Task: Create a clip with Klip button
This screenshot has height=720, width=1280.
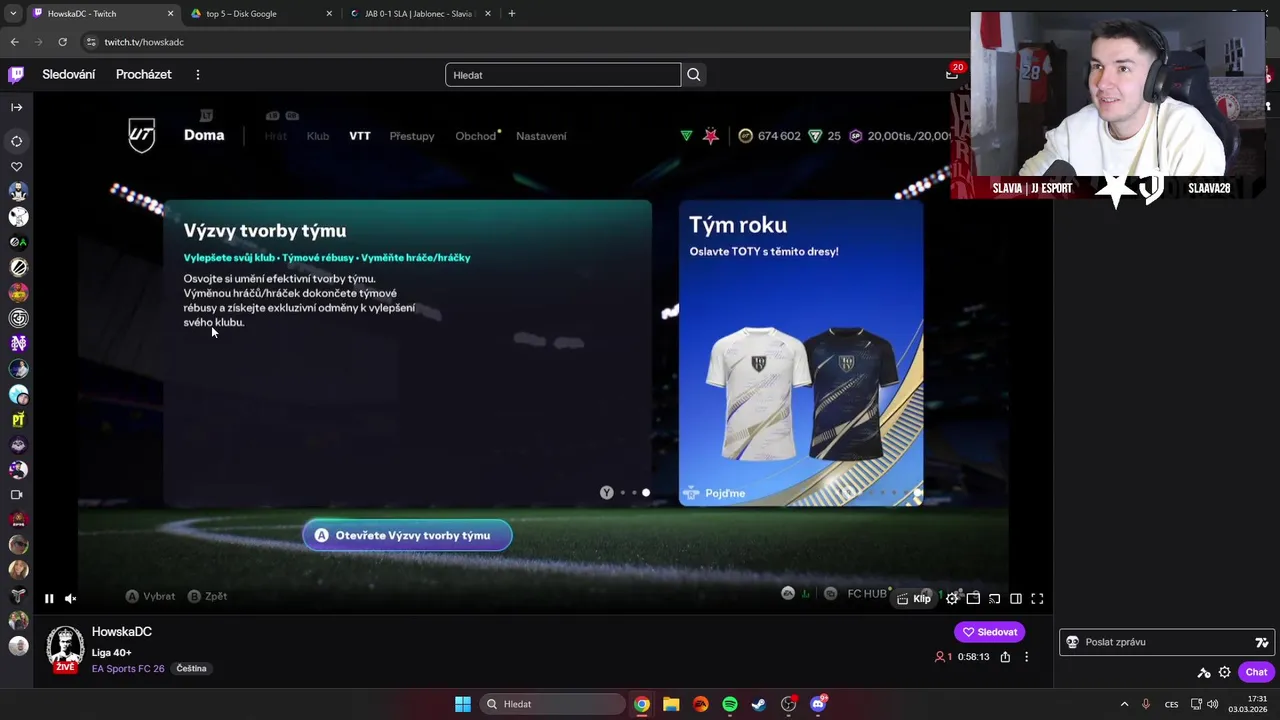Action: click(x=914, y=599)
